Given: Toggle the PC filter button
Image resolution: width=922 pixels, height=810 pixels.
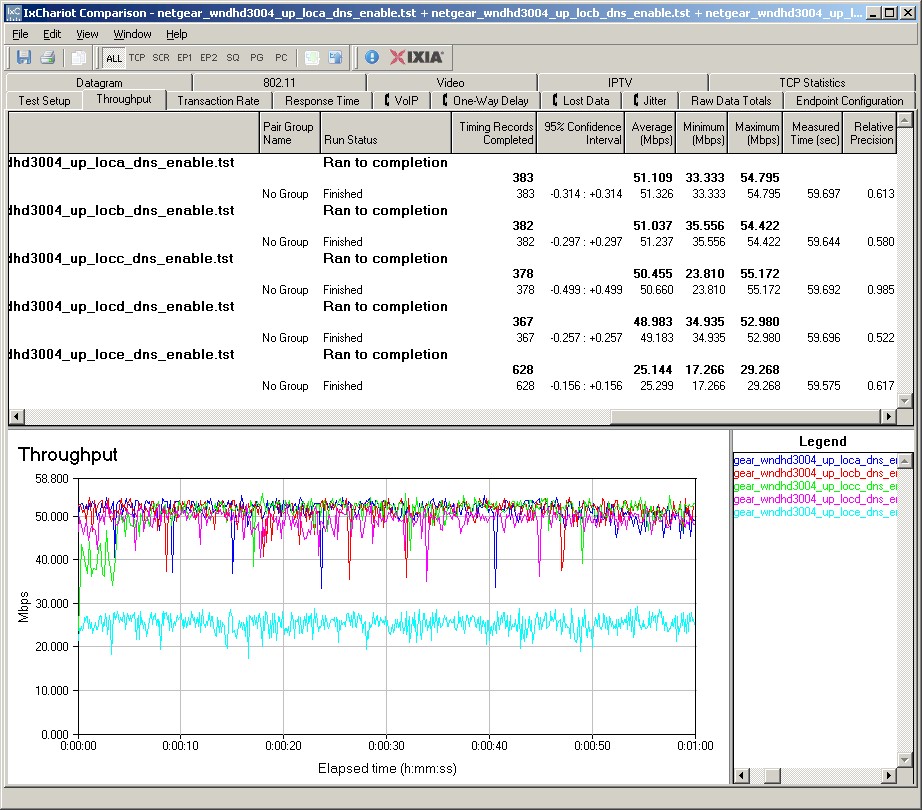Looking at the screenshot, I should pos(281,58).
